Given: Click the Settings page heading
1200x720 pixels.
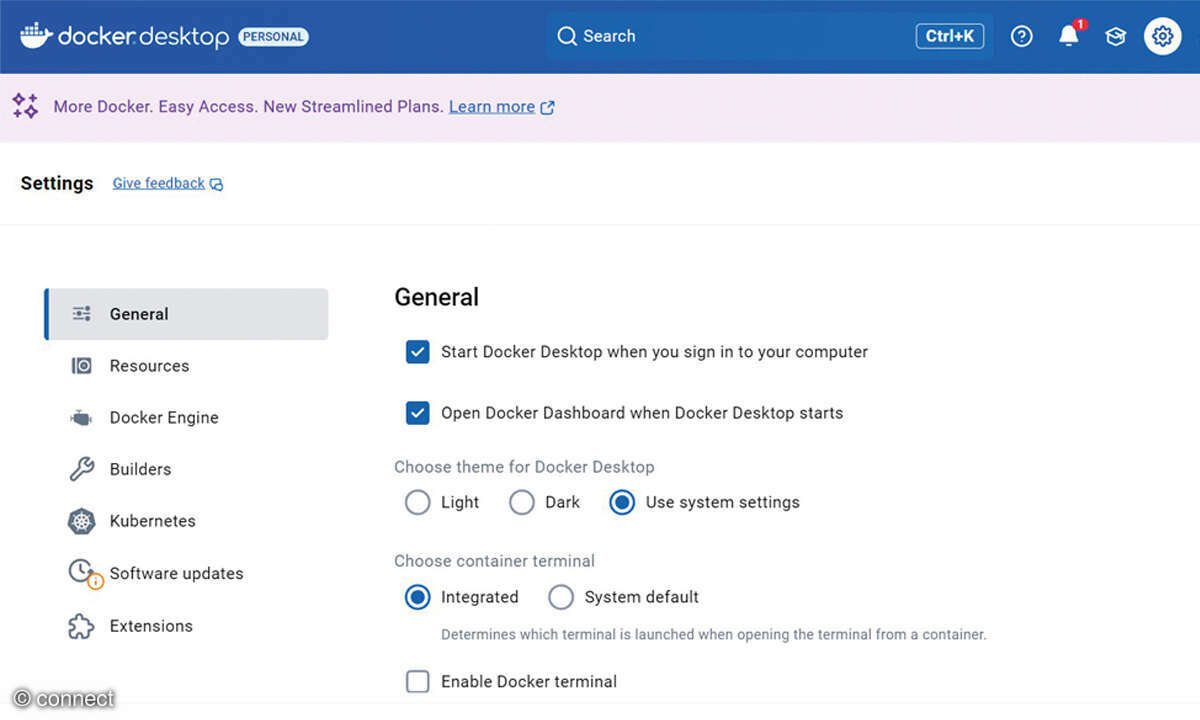Looking at the screenshot, I should click(x=57, y=183).
